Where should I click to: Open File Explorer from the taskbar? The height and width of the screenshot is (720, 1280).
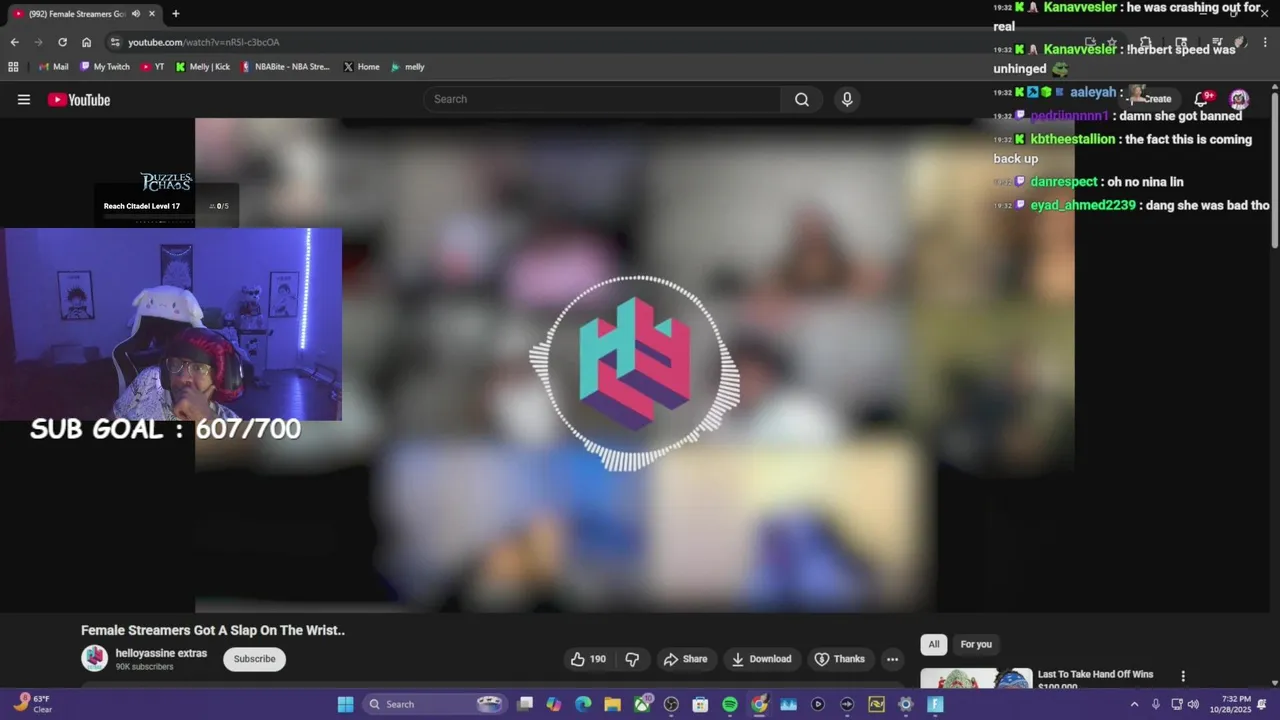[612, 704]
